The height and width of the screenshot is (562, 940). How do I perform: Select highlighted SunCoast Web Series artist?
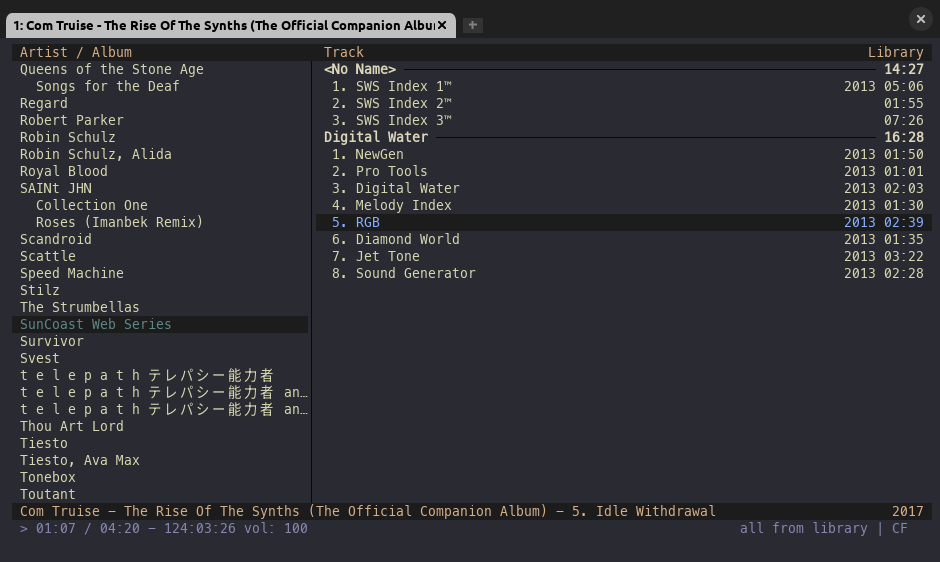pyautogui.click(x=160, y=324)
